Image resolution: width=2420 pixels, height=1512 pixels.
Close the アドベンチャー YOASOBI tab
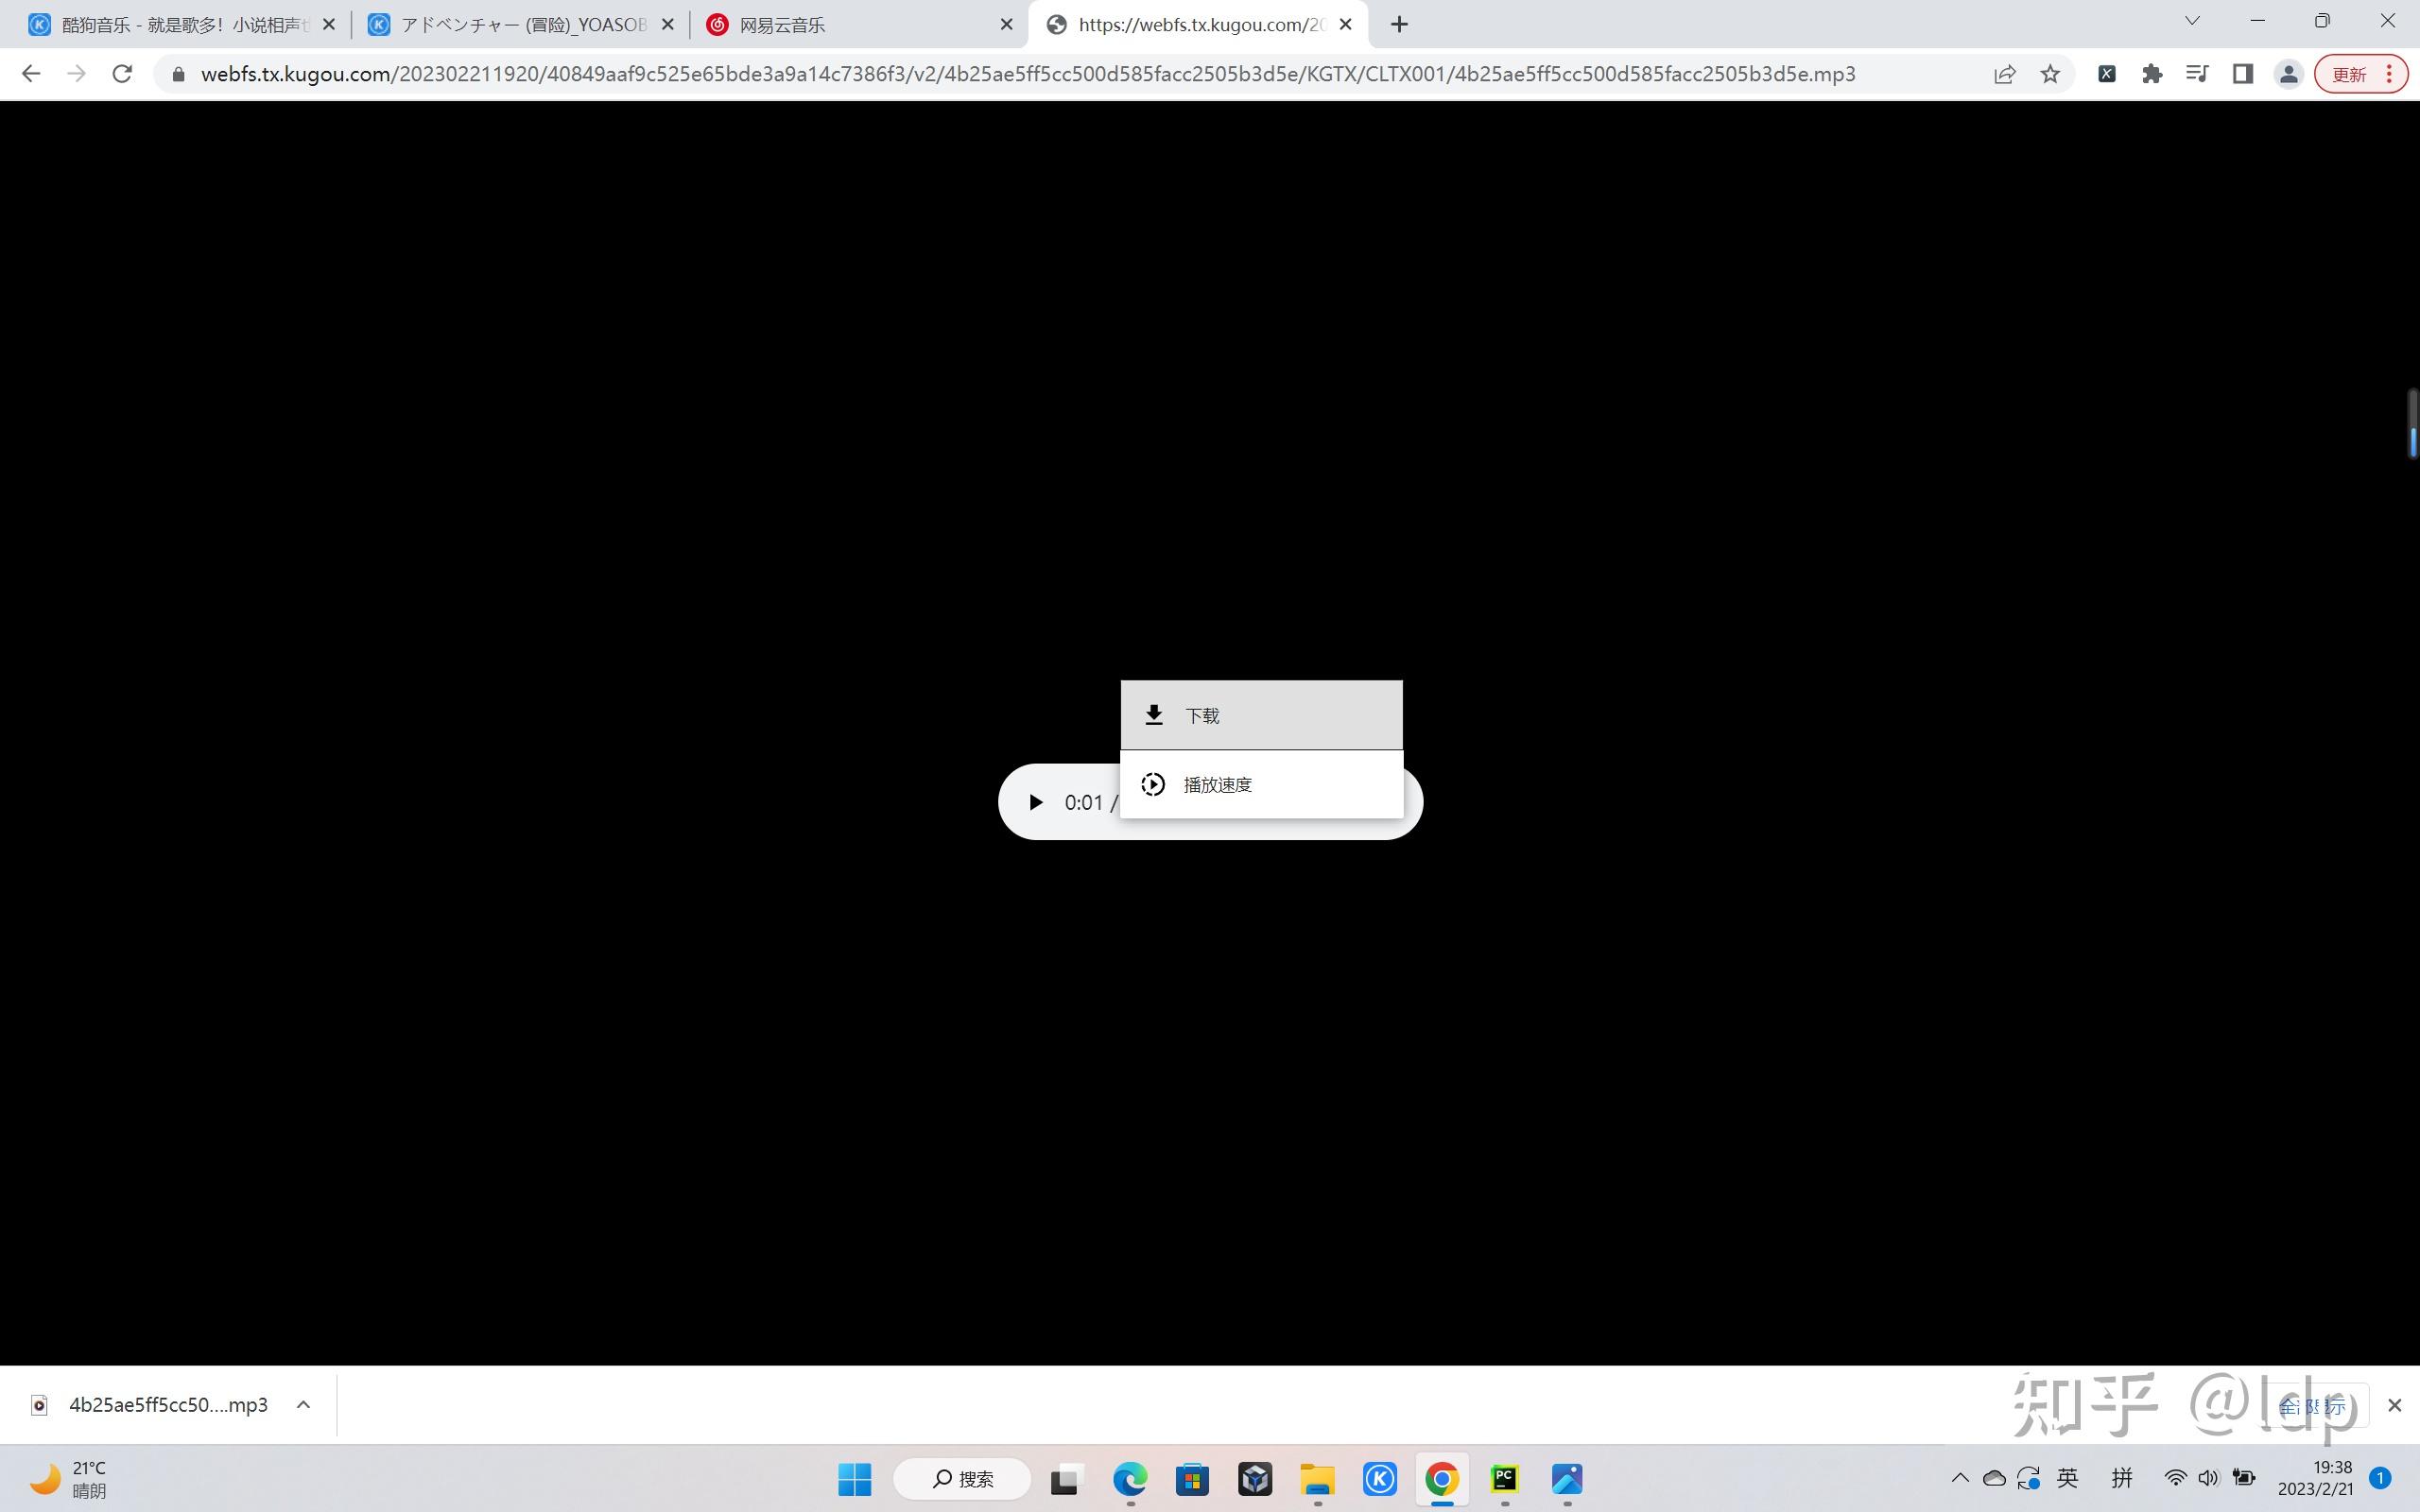pos(668,25)
